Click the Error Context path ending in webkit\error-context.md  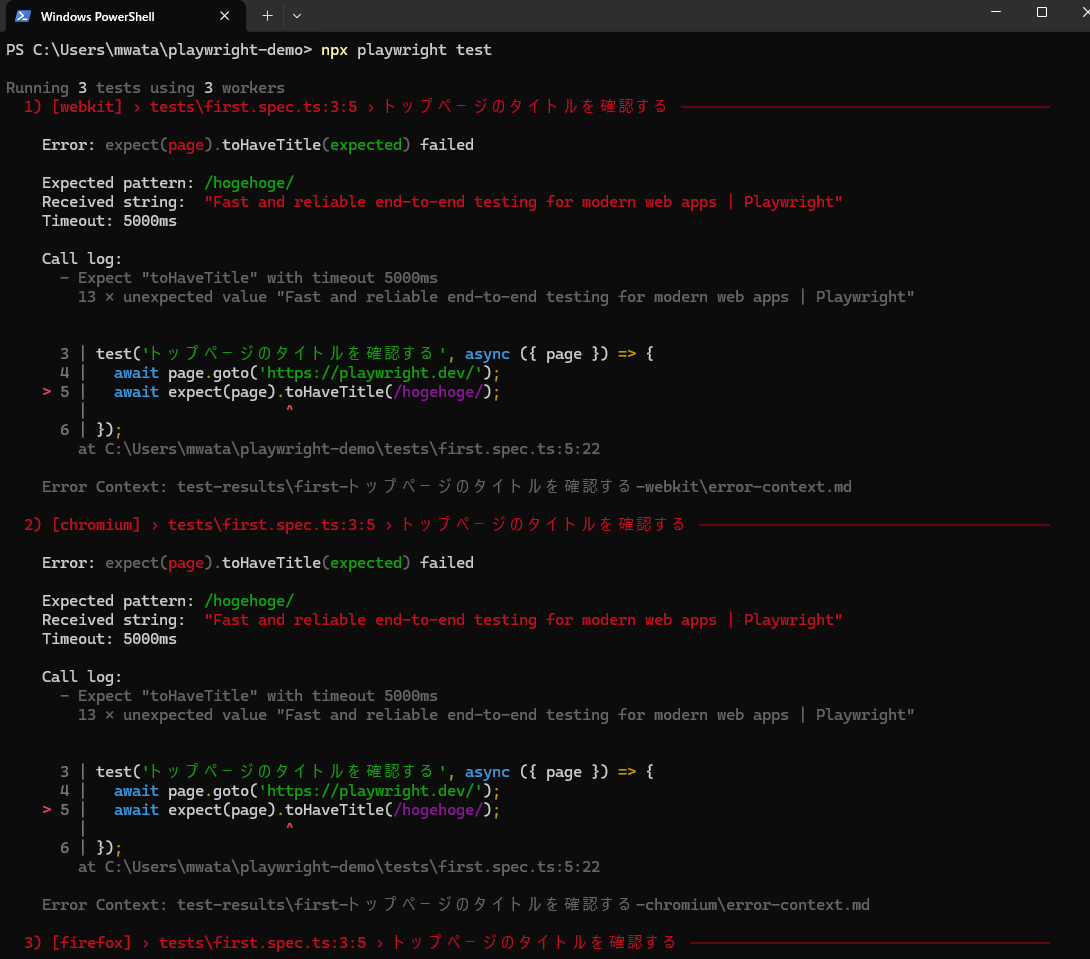(x=446, y=486)
